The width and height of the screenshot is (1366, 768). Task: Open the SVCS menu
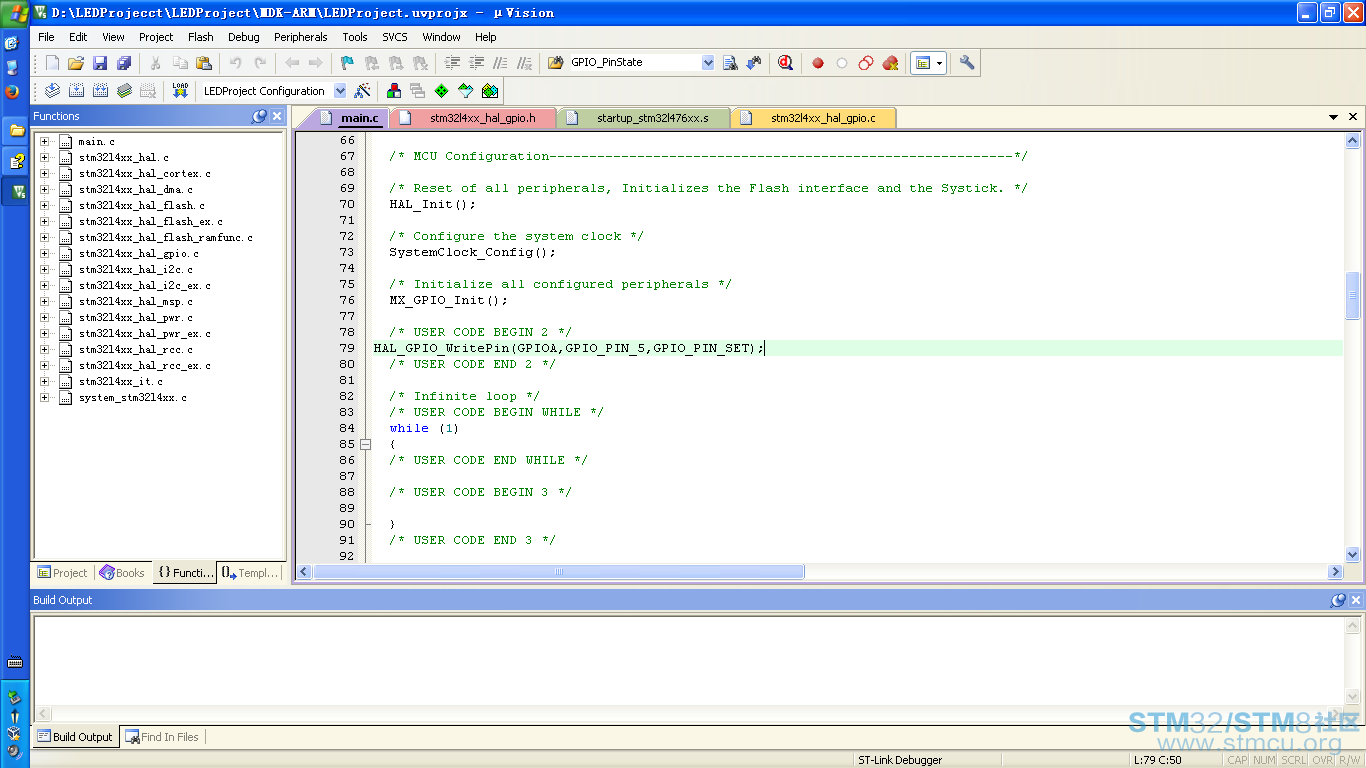click(x=395, y=37)
